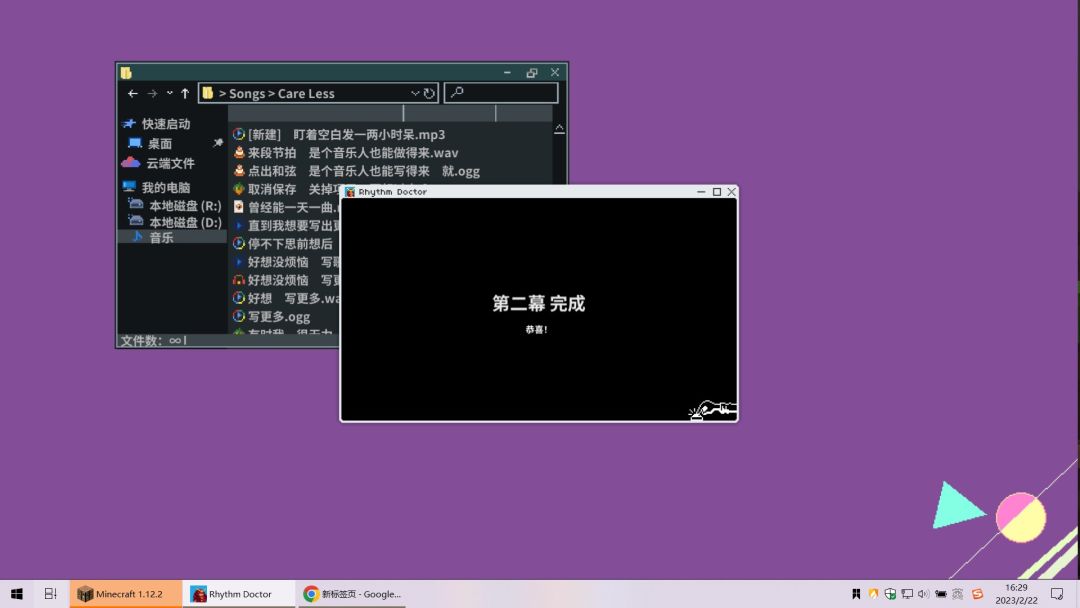
Task: Click the yellow shield tray icon
Action: (873, 594)
